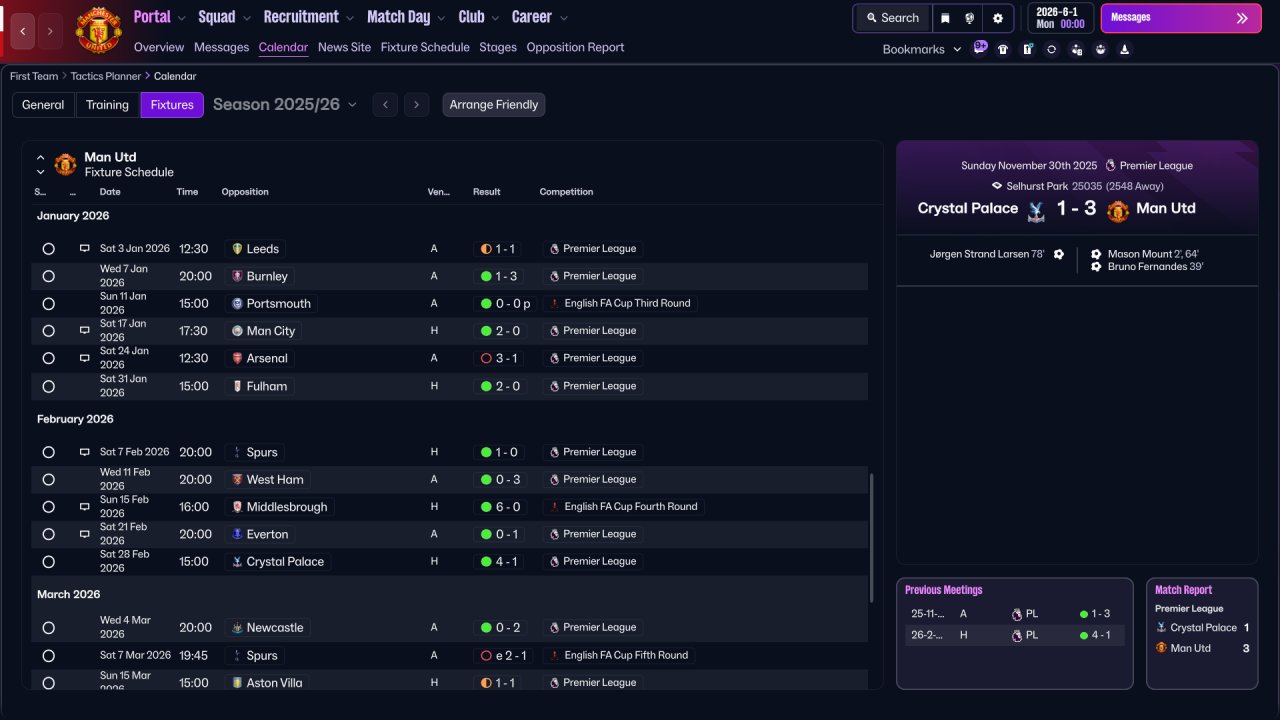Select the radio circle for Middlesbrough fixture
This screenshot has width=1280, height=720.
(48, 507)
